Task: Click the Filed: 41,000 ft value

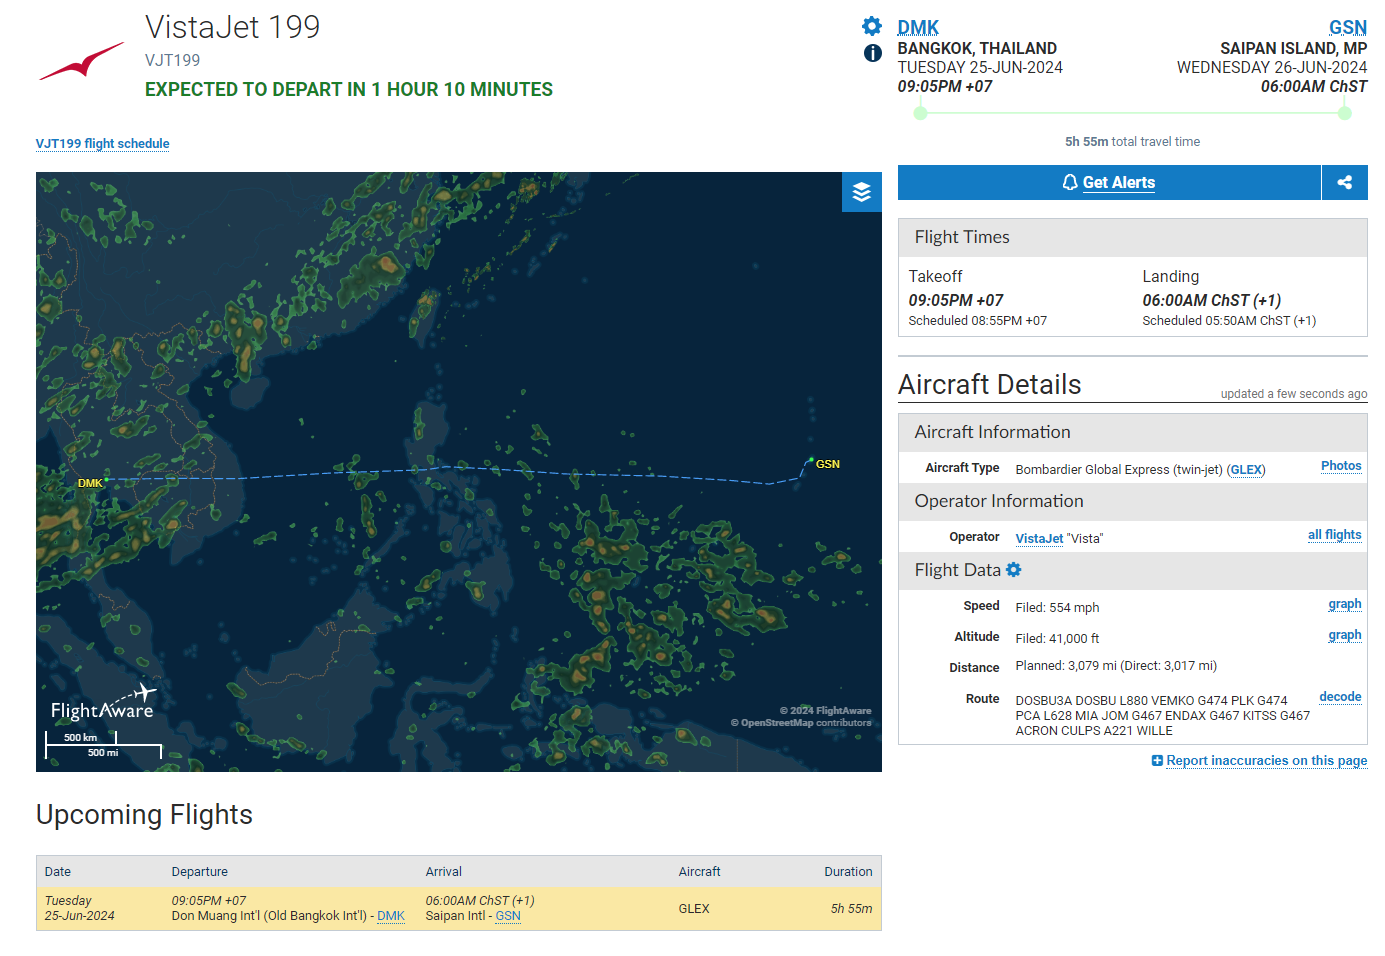Action: (1057, 638)
